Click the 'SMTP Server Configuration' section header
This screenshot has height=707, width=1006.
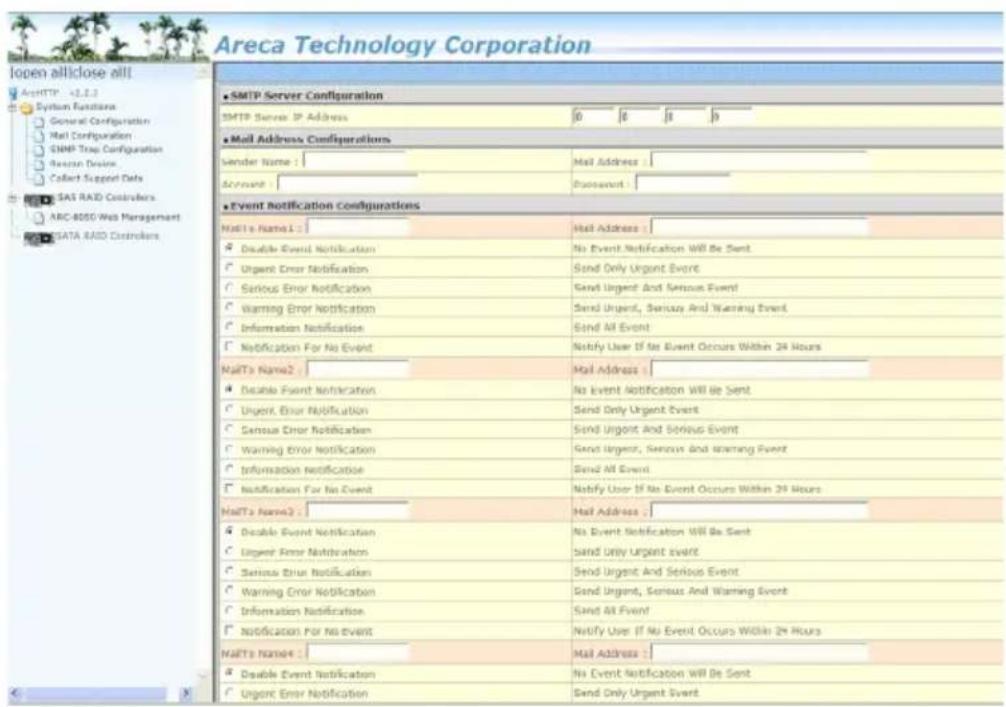[306, 96]
